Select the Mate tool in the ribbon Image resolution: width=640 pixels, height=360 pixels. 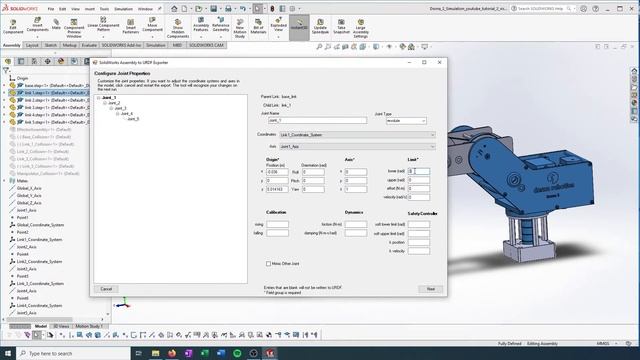(56, 24)
